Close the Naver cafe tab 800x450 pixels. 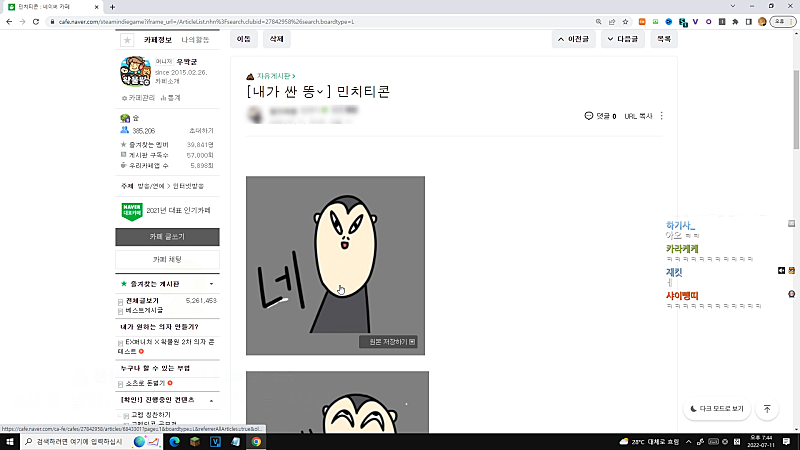pyautogui.click(x=96, y=7)
